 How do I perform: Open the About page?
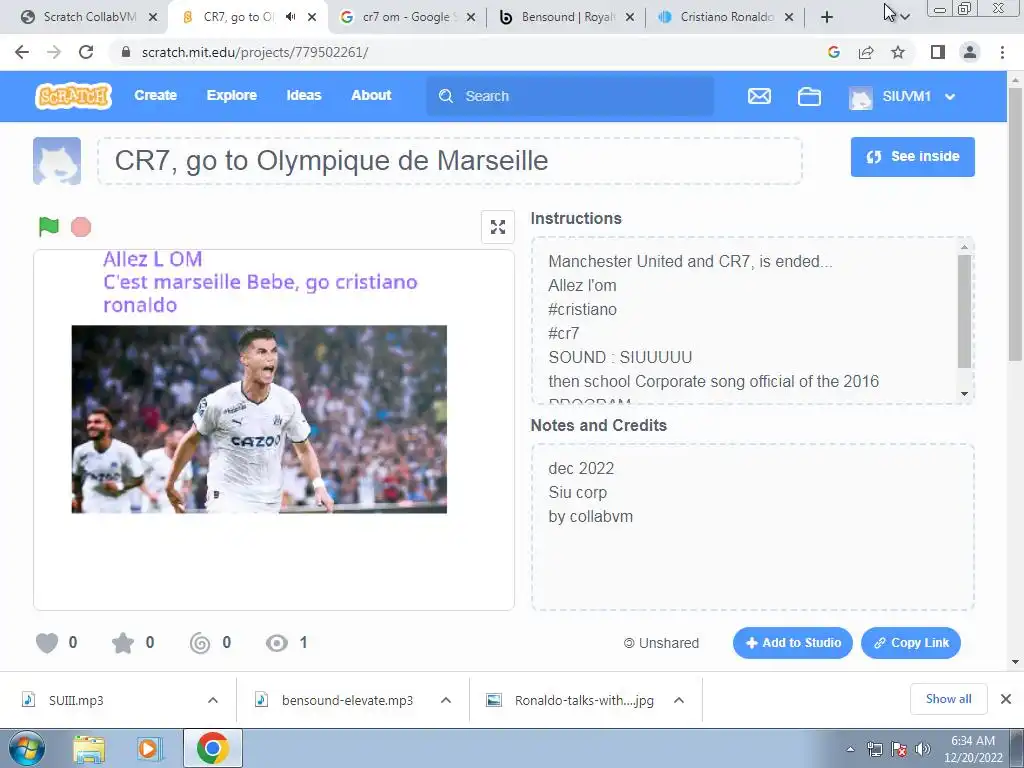pyautogui.click(x=371, y=95)
